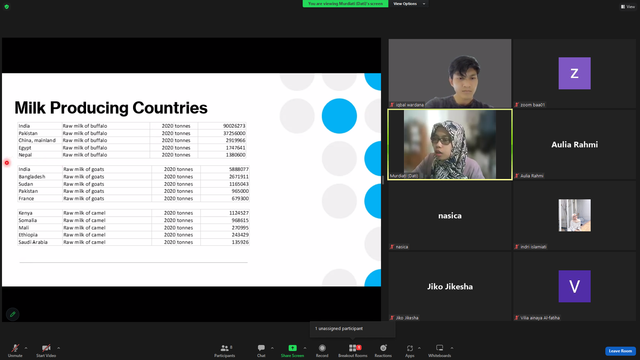The height and width of the screenshot is (360, 640).
Task: Unmute the microphone in the Zoom toolbar
Action: tap(15, 350)
